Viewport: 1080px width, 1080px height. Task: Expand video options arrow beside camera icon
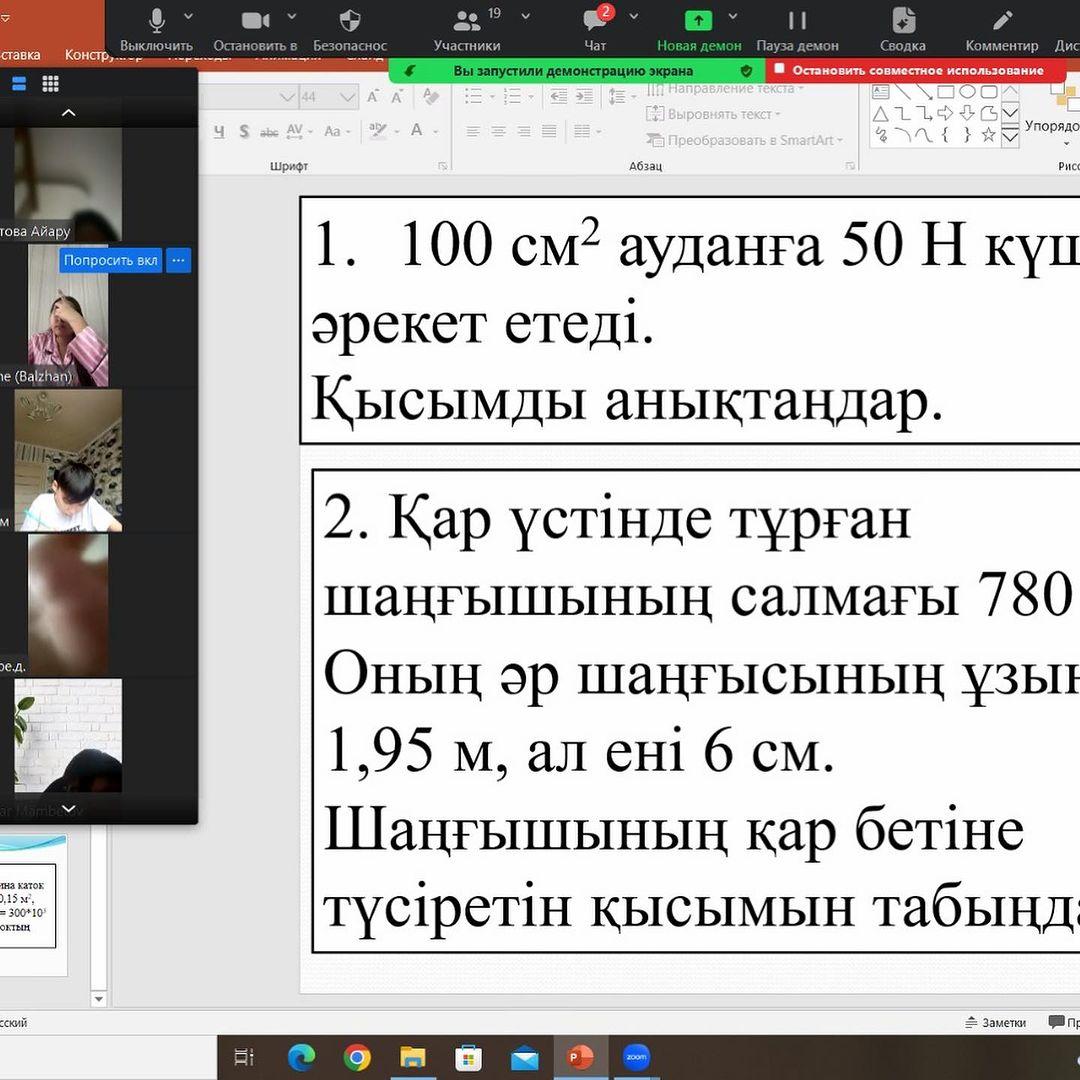click(x=291, y=16)
